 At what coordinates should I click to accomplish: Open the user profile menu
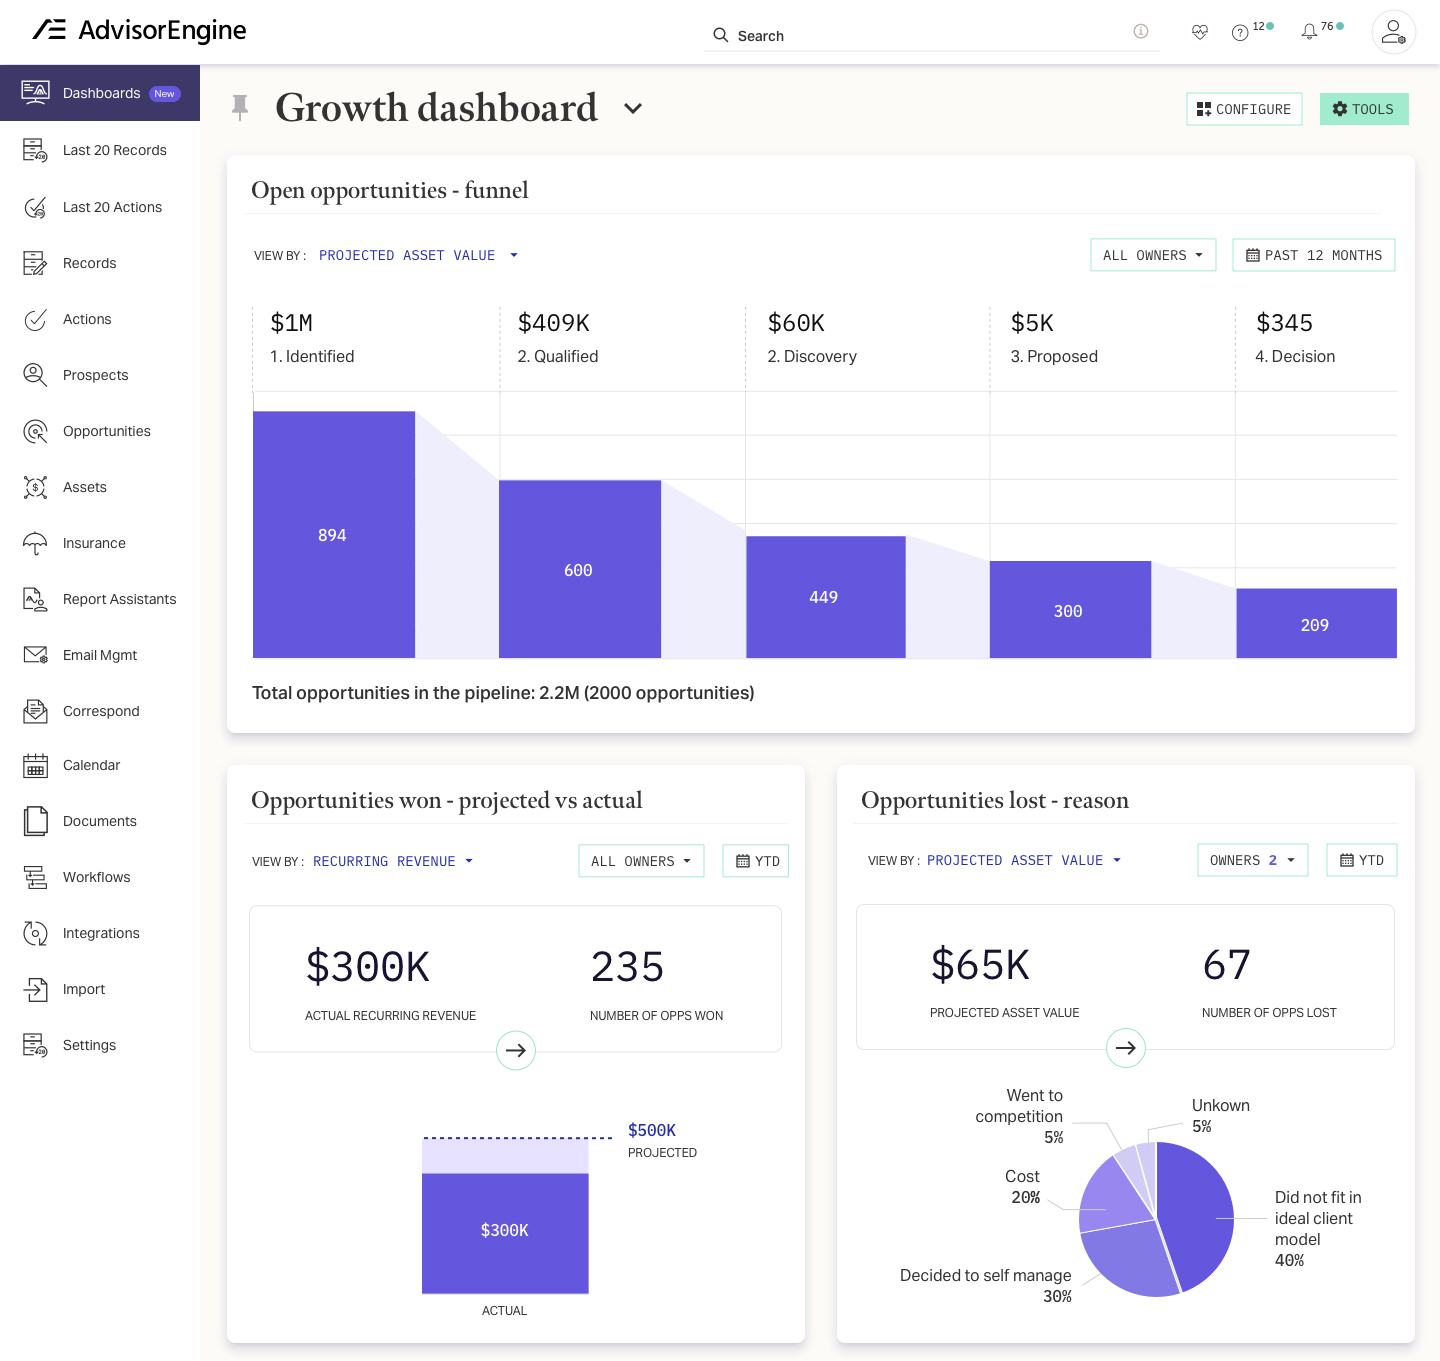[x=1393, y=32]
